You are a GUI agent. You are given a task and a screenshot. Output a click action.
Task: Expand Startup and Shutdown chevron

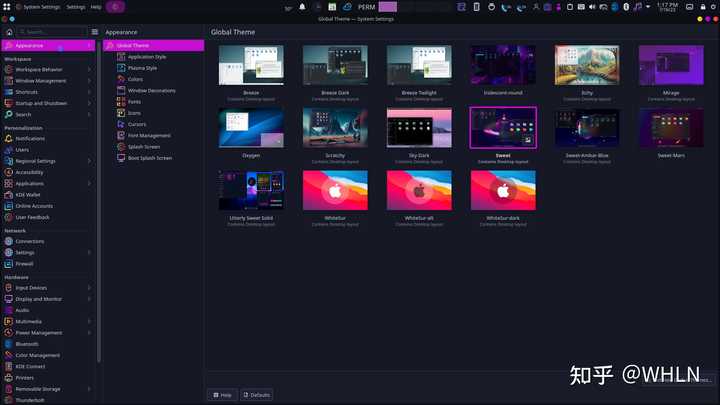[89, 103]
